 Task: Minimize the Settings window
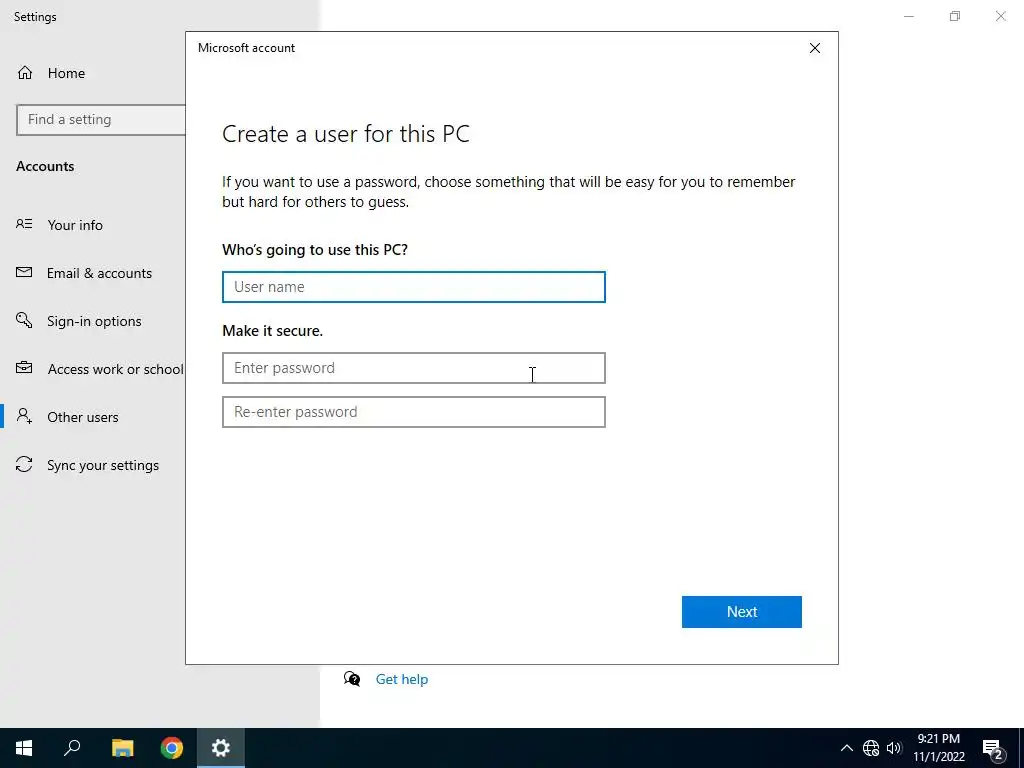click(909, 16)
